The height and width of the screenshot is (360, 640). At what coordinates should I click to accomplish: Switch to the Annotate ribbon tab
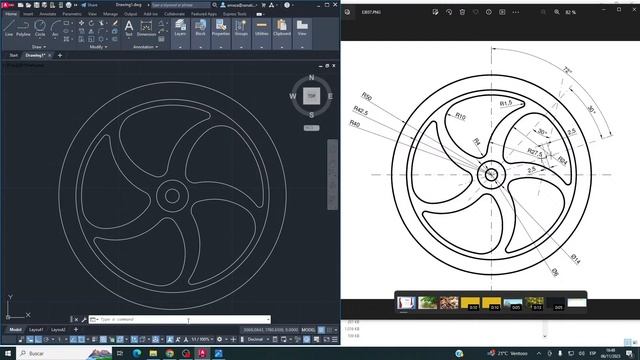(47, 14)
